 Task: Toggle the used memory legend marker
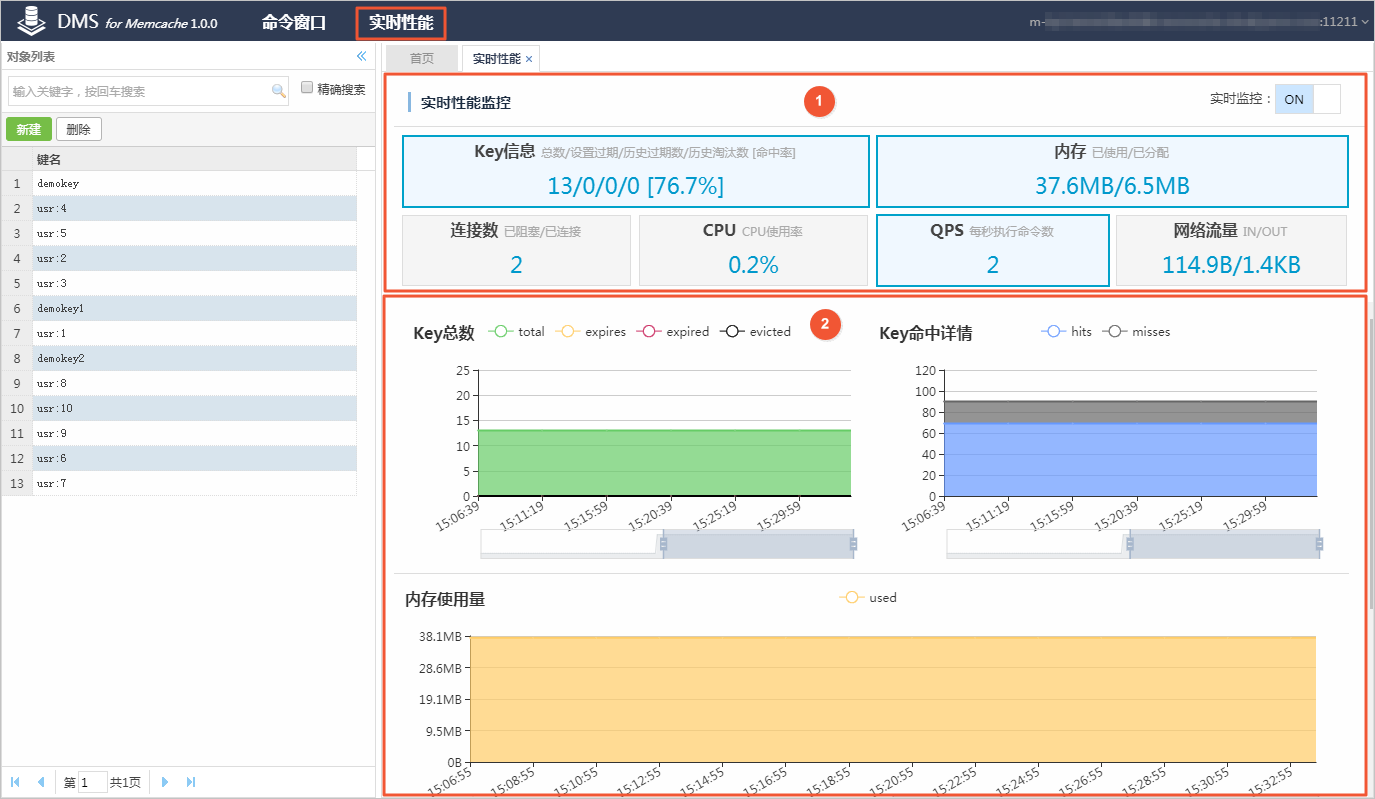[851, 598]
